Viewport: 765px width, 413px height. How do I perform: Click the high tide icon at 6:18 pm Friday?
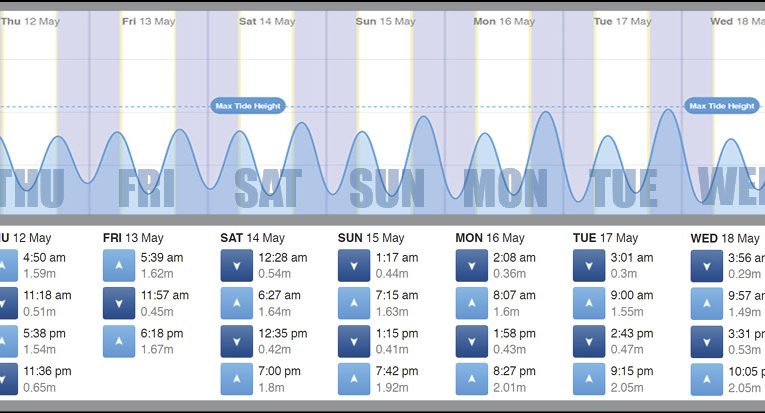tap(119, 340)
